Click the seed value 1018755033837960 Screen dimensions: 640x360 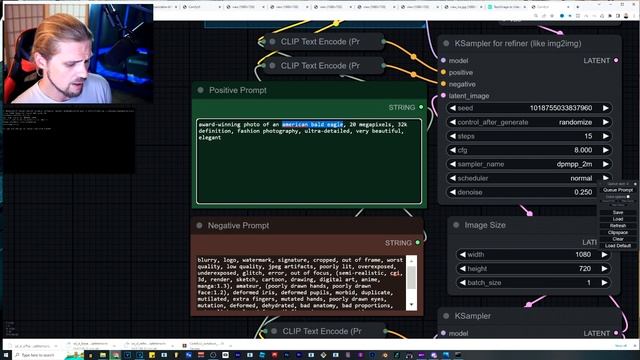(561, 108)
